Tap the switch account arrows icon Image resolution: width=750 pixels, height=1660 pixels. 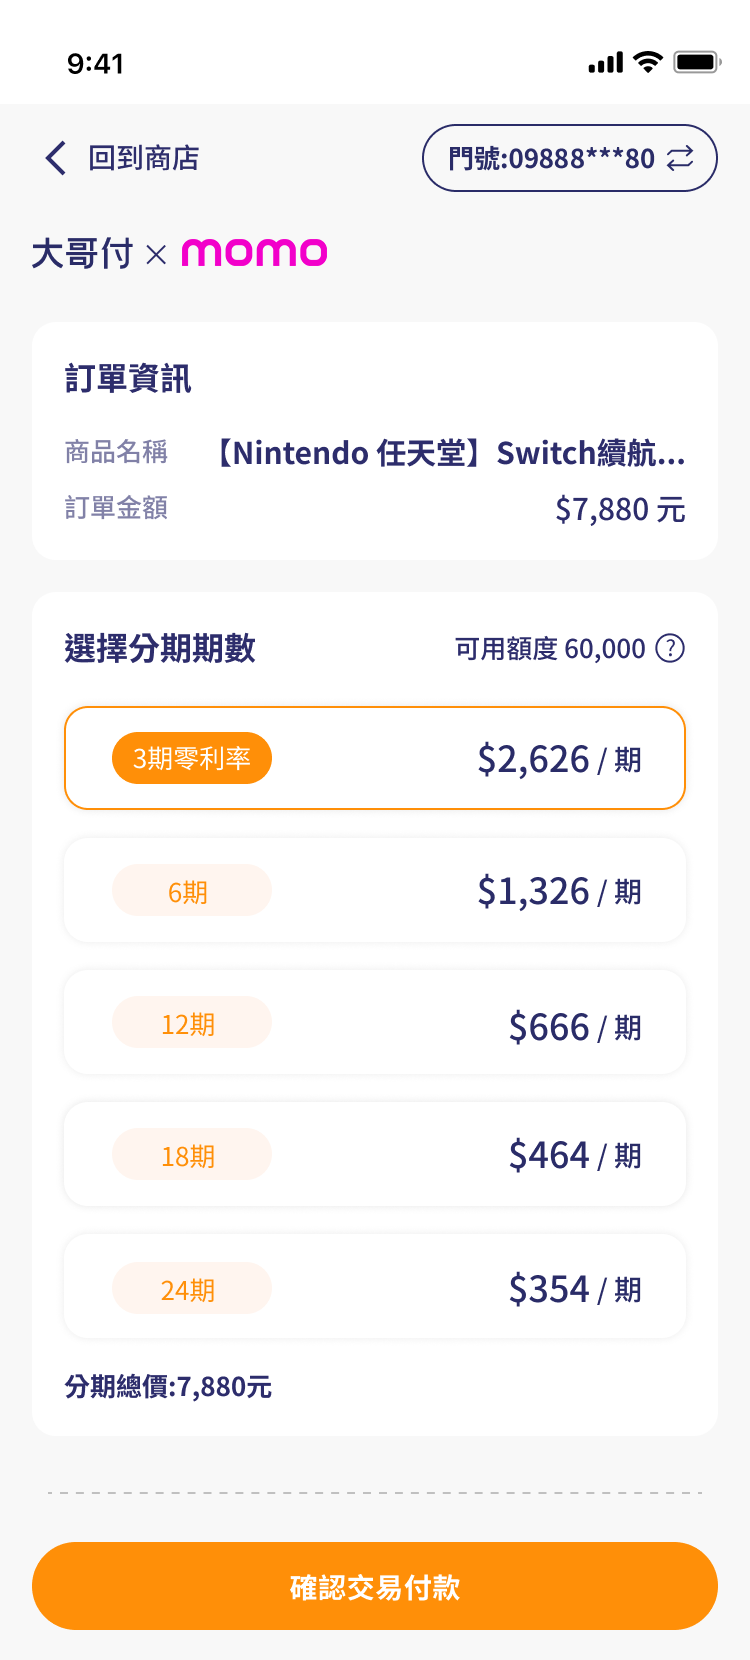coord(680,158)
